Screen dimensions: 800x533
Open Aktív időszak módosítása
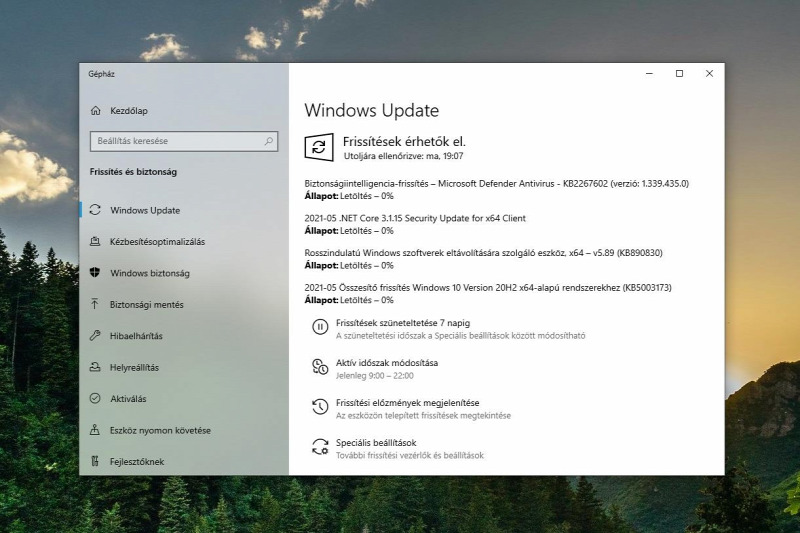[387, 363]
